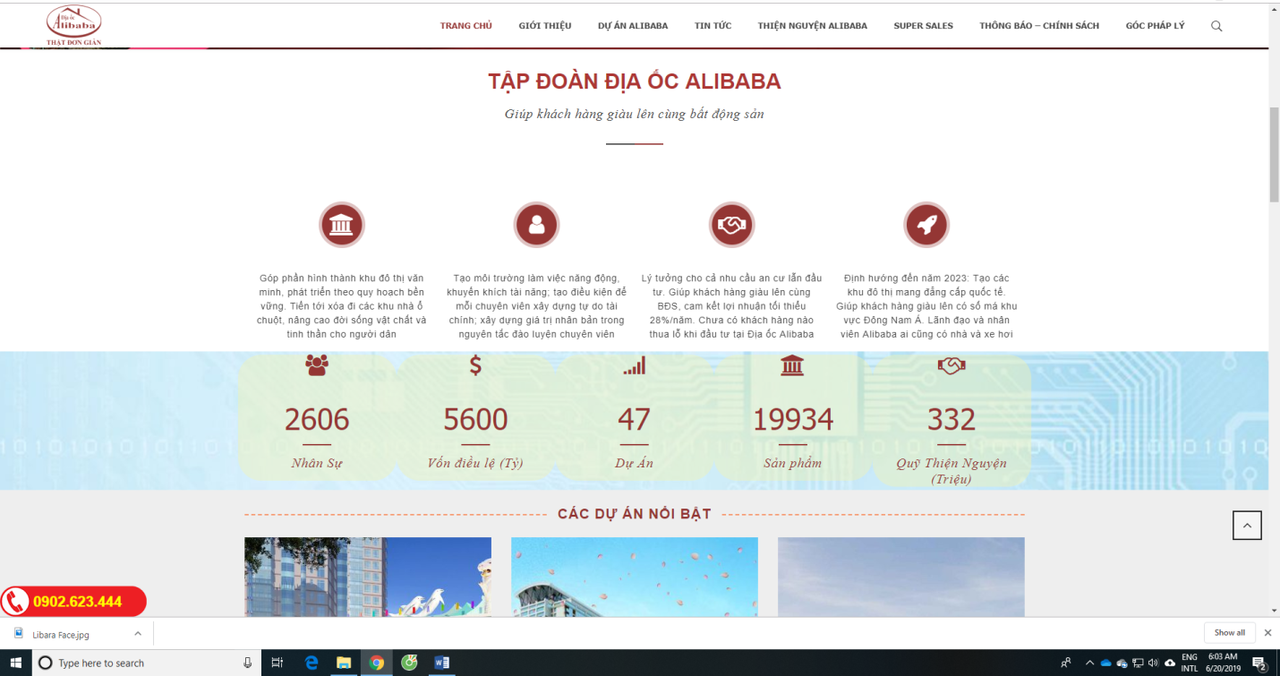Click the user profile circle icon
Viewport: 1280px width, 676px height.
(x=536, y=225)
